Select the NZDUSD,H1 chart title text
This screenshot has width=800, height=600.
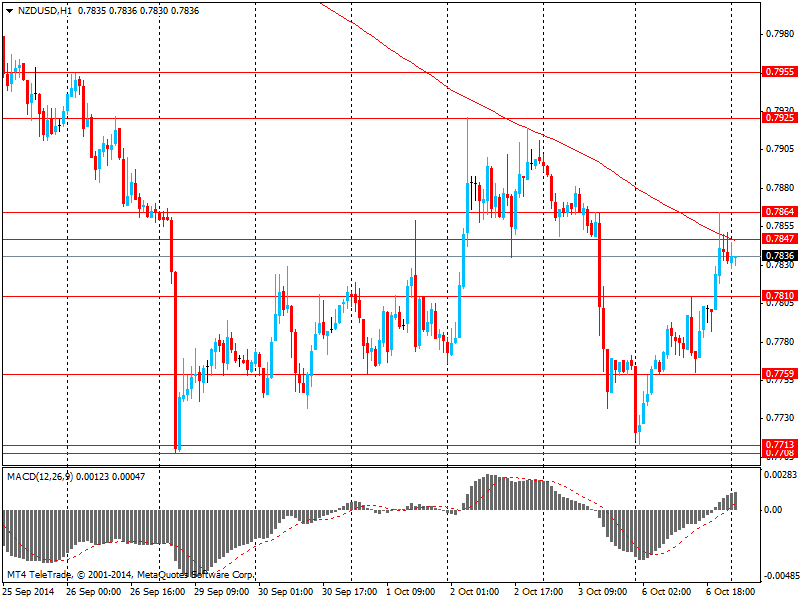click(x=44, y=11)
